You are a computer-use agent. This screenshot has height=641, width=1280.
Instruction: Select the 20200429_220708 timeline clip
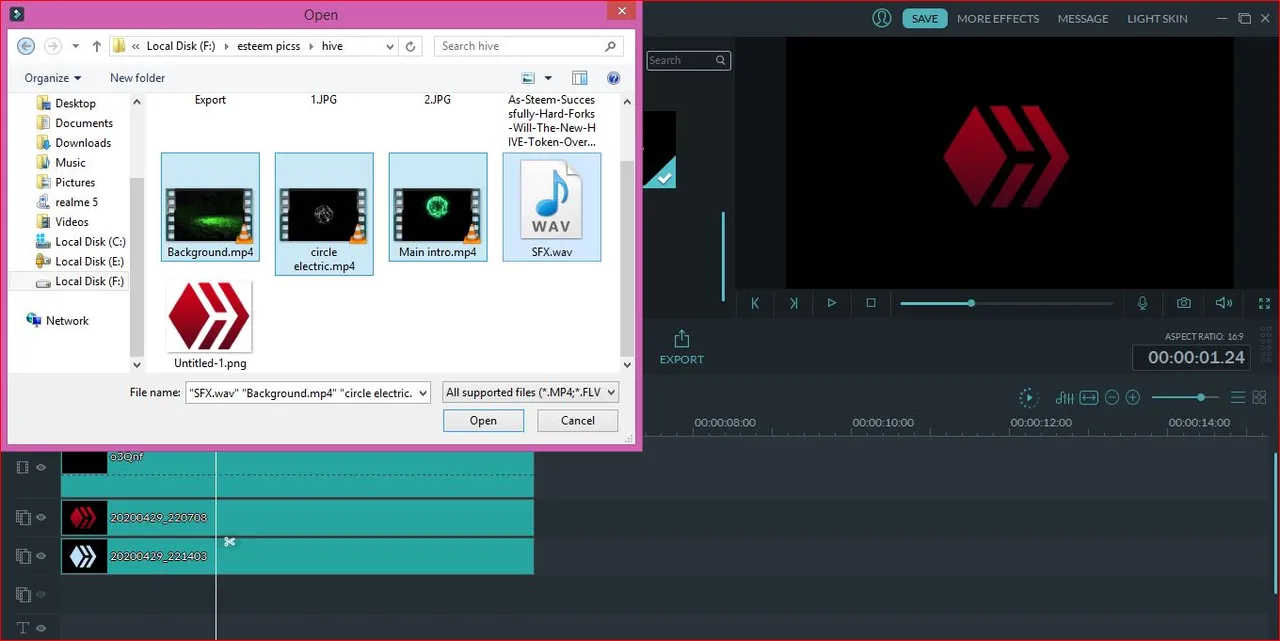(x=297, y=518)
